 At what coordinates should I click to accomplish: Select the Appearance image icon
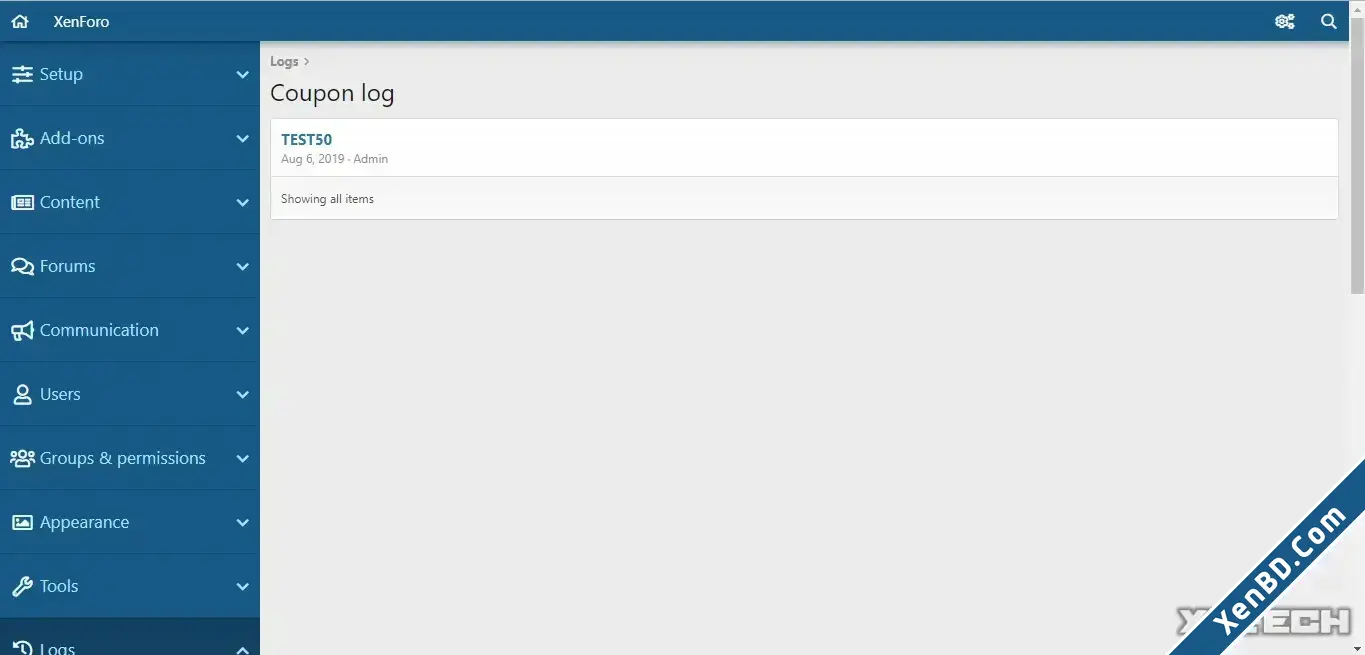[x=22, y=522]
